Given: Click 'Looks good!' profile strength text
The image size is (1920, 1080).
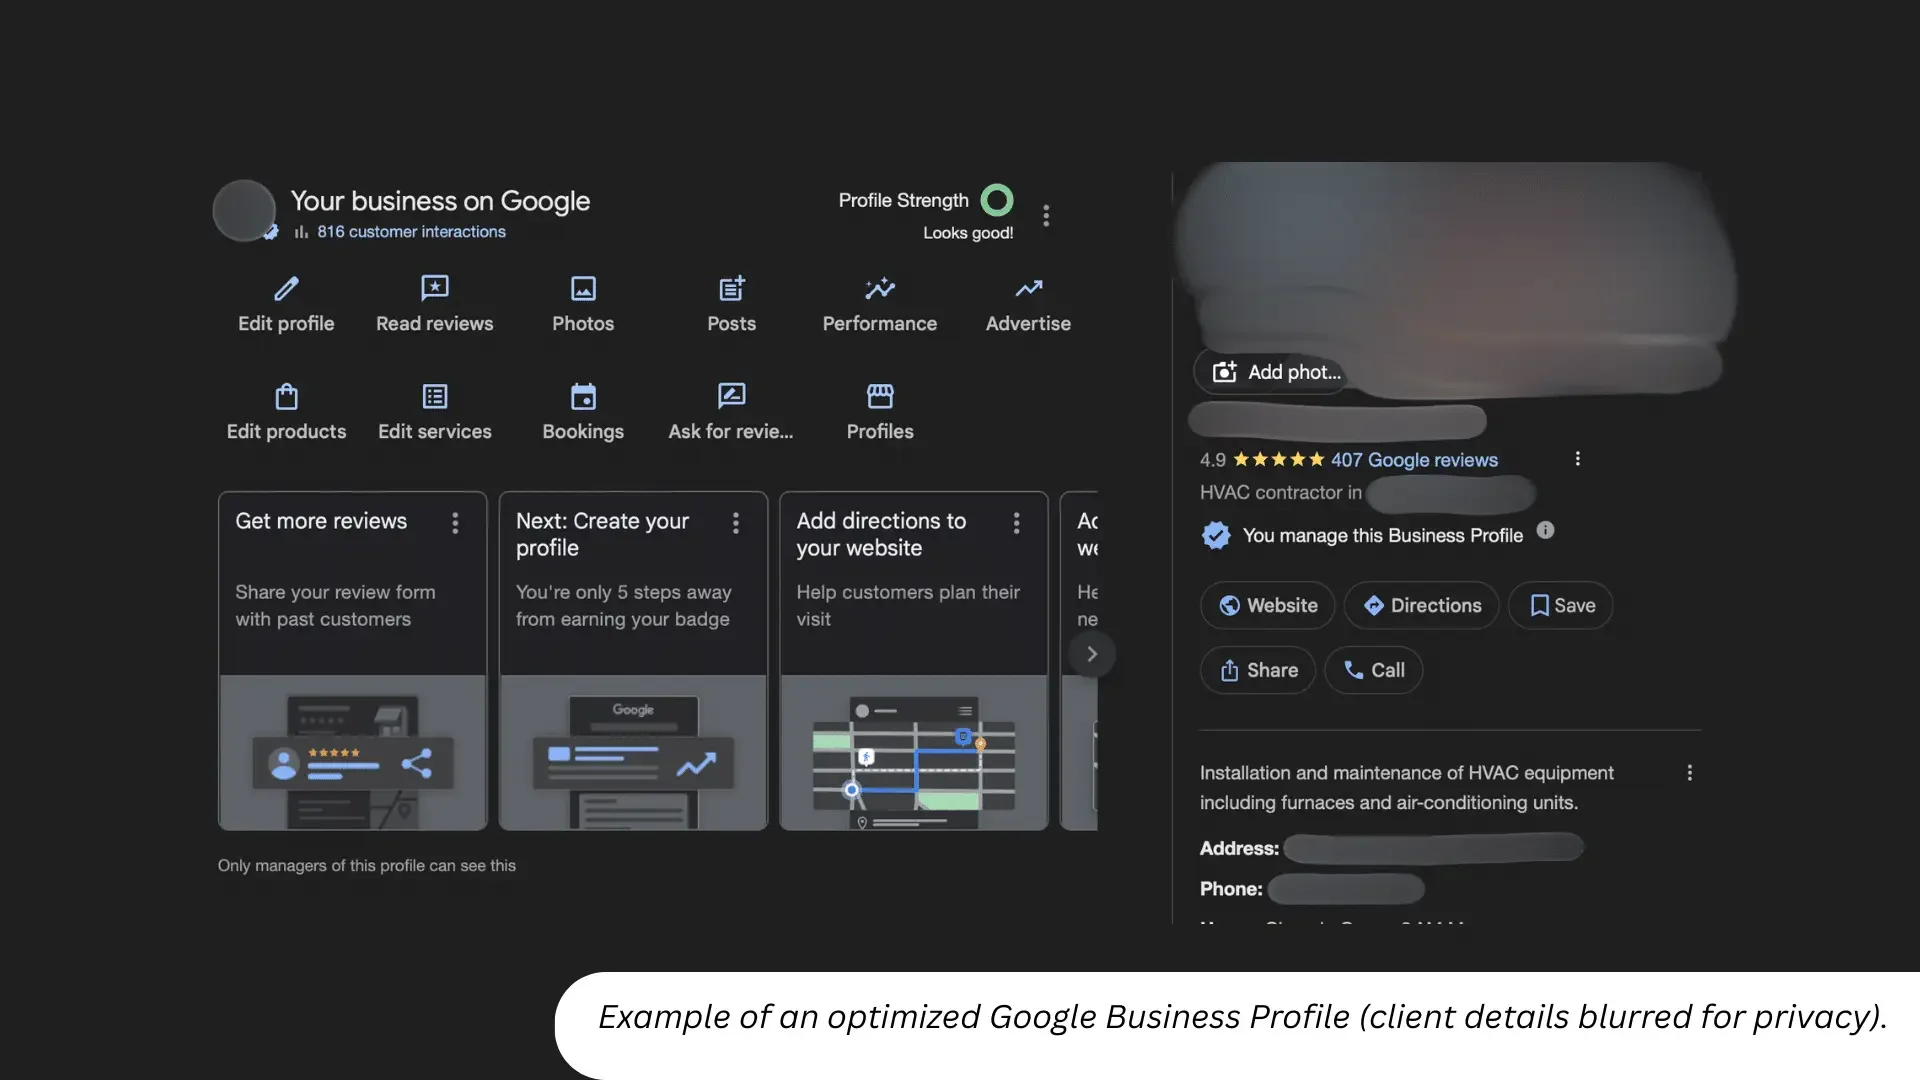Looking at the screenshot, I should [x=968, y=233].
